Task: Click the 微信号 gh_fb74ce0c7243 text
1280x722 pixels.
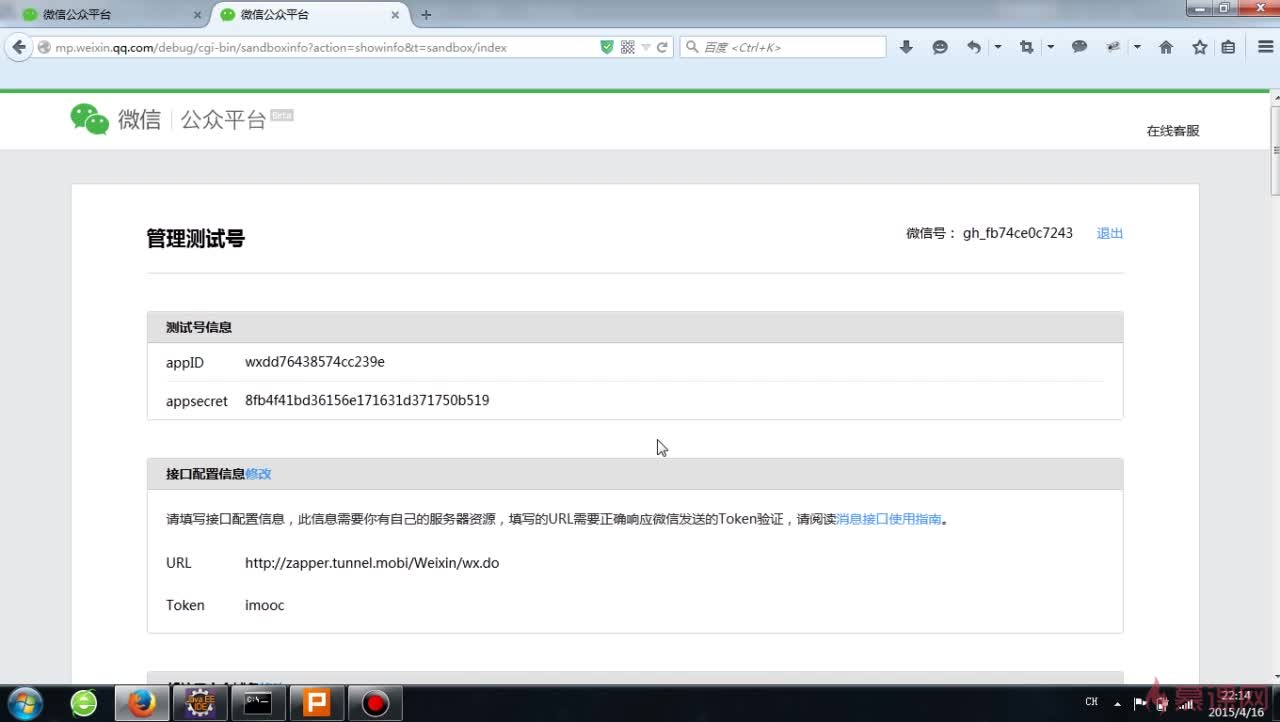Action: coord(989,233)
